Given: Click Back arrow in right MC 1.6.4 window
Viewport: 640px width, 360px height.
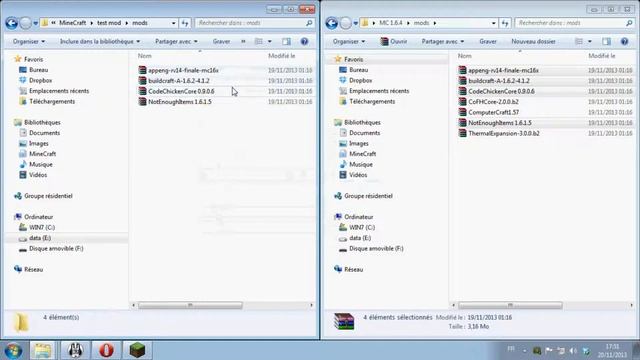Looking at the screenshot, I should click(331, 23).
